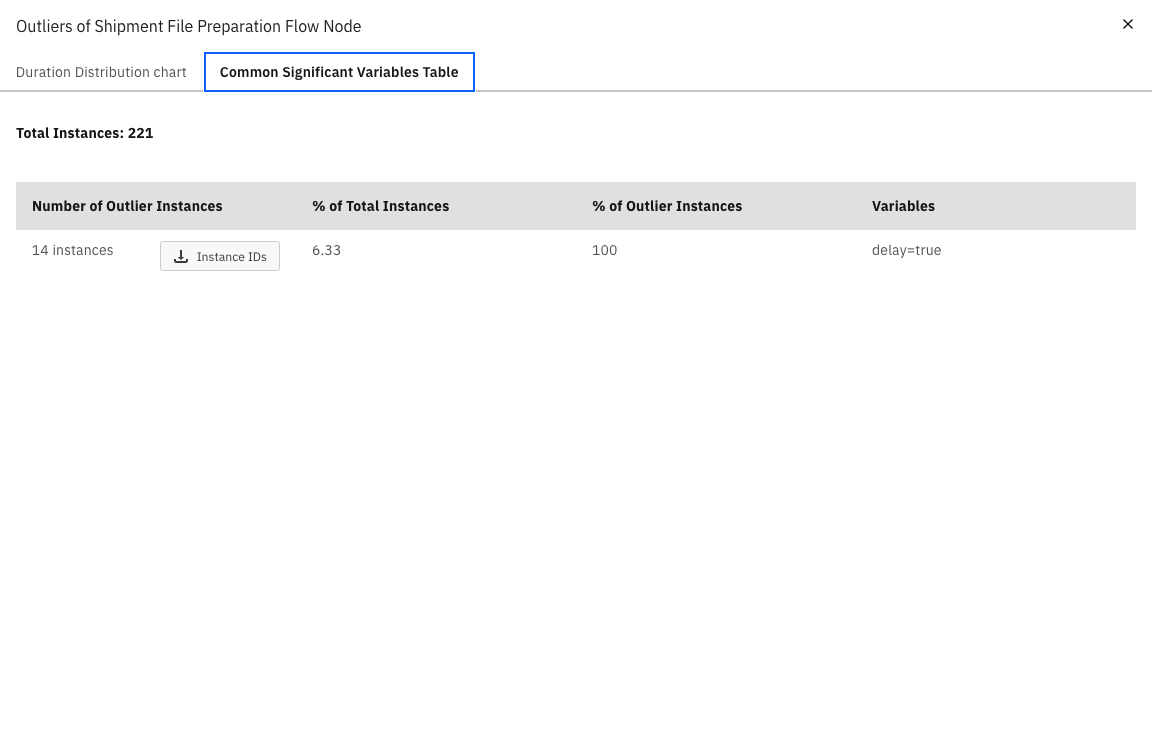
Task: Close the Outliers dialog with the X icon
Action: (x=1127, y=24)
